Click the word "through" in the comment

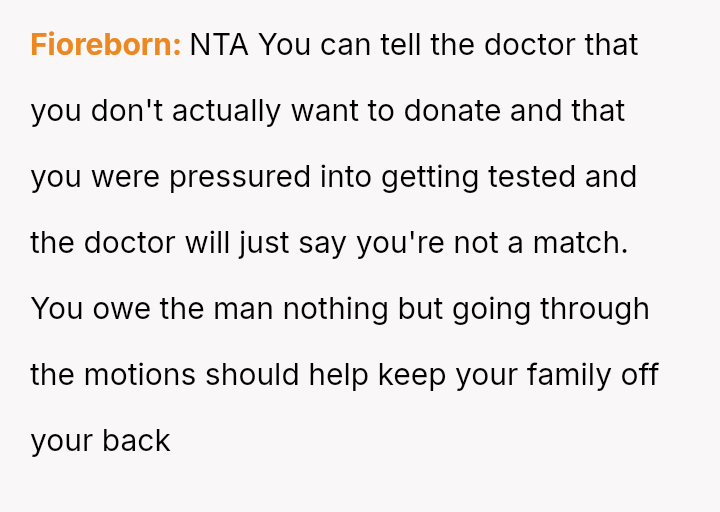point(595,309)
